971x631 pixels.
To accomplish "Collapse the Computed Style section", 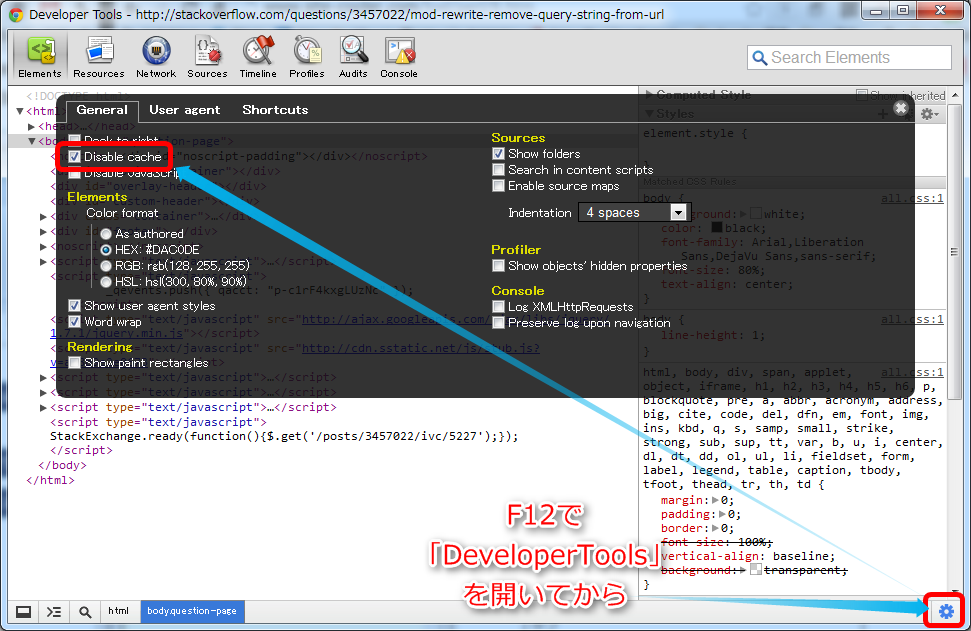I will tap(648, 95).
